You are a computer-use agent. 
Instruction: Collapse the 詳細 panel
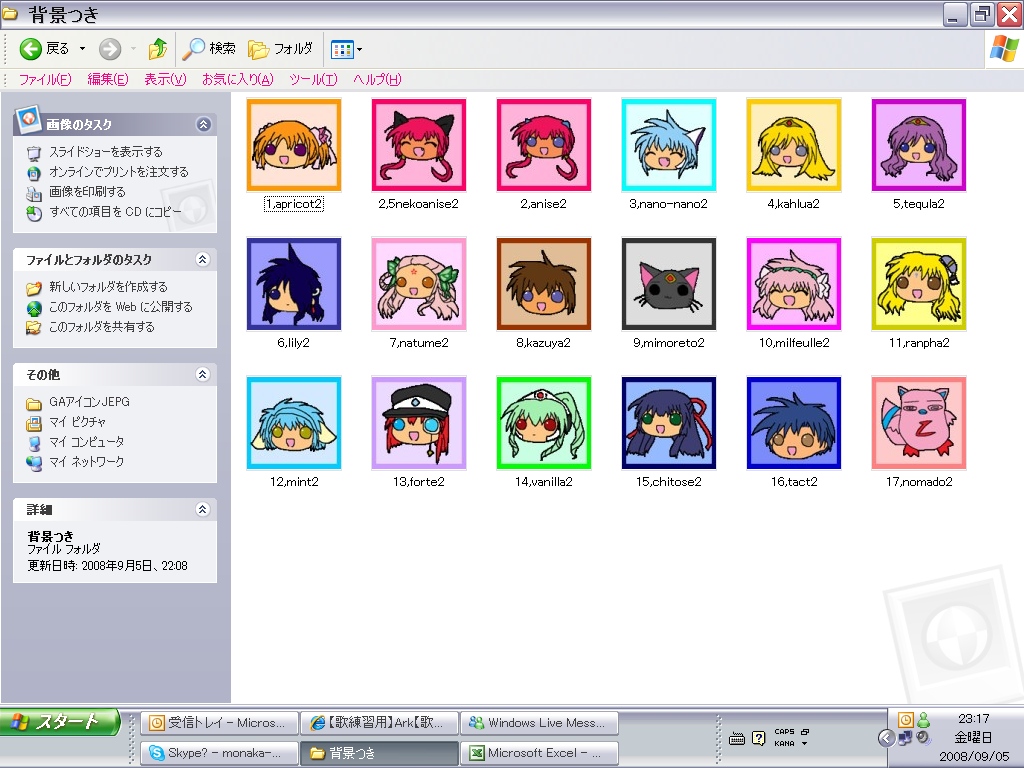click(x=202, y=509)
